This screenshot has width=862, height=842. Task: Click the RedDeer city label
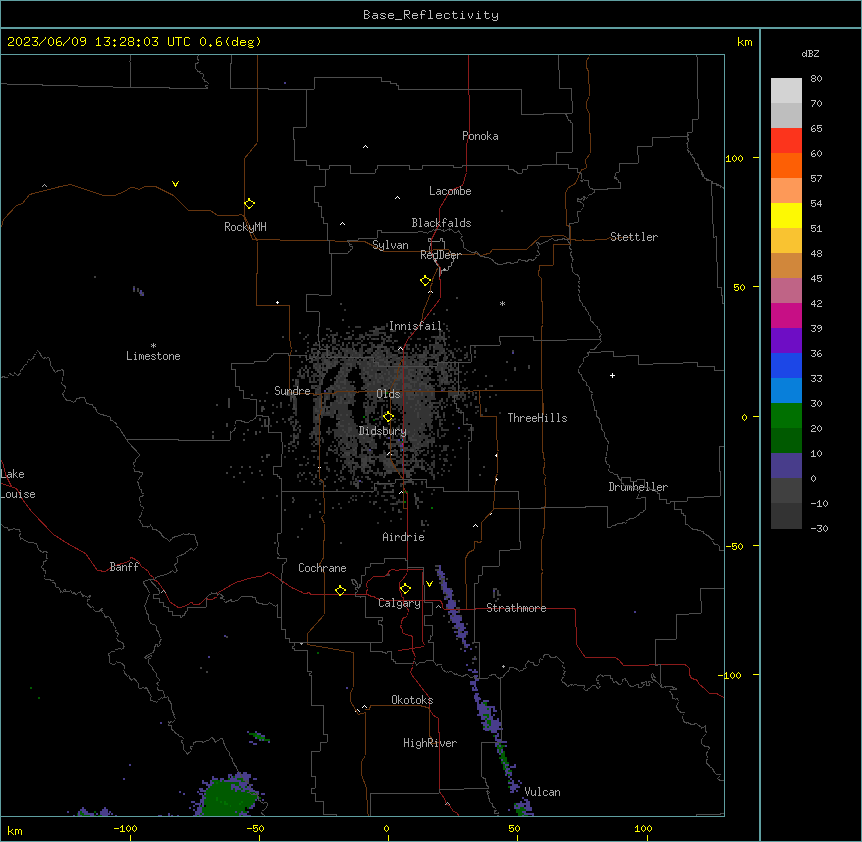tap(440, 255)
